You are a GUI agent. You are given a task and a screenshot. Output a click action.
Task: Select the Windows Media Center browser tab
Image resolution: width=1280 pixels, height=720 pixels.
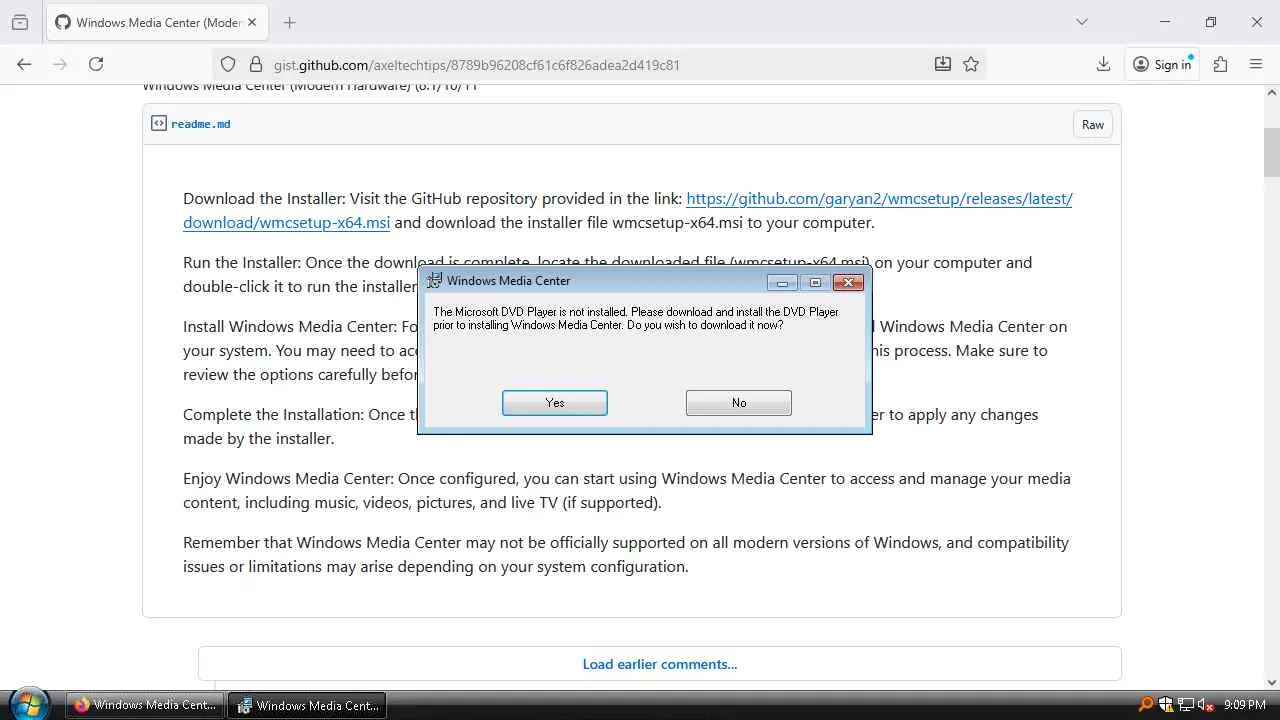(156, 22)
